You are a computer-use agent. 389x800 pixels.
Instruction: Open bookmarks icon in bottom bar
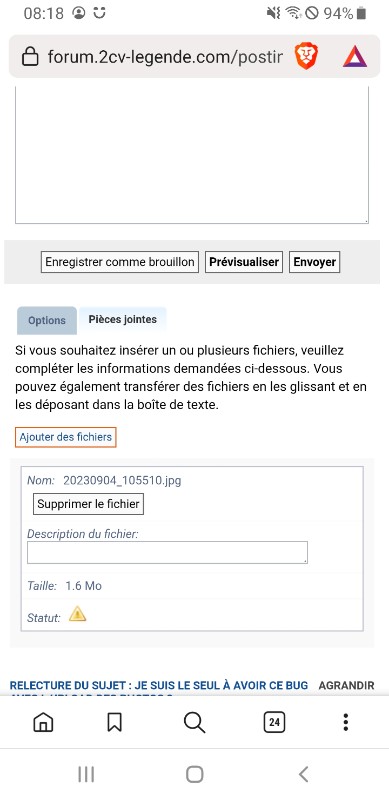tap(114, 722)
